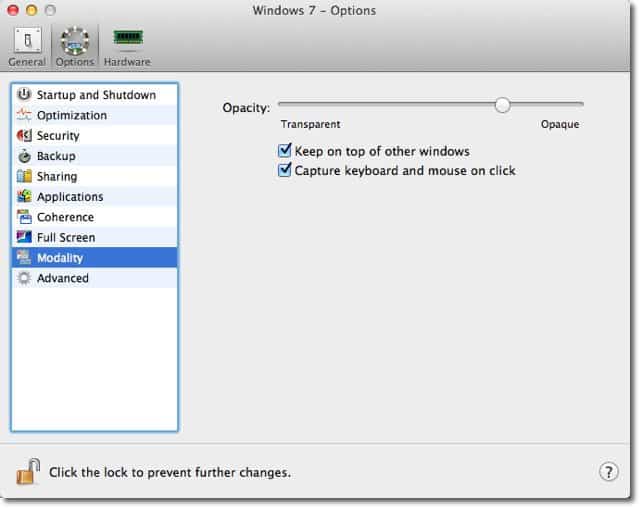Click the Security shield icon
The height and width of the screenshot is (508, 640).
click(24, 135)
